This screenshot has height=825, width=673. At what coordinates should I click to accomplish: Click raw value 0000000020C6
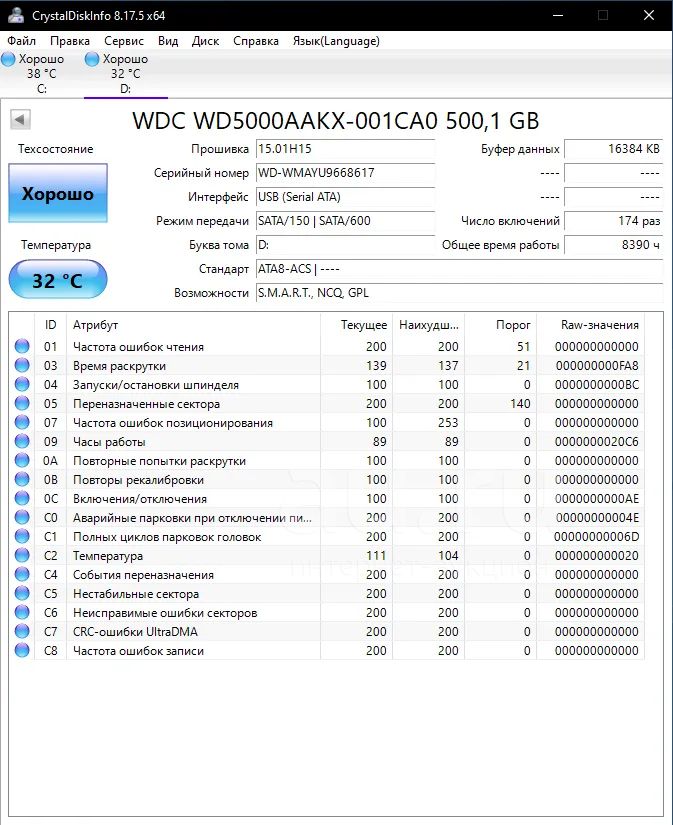(597, 441)
